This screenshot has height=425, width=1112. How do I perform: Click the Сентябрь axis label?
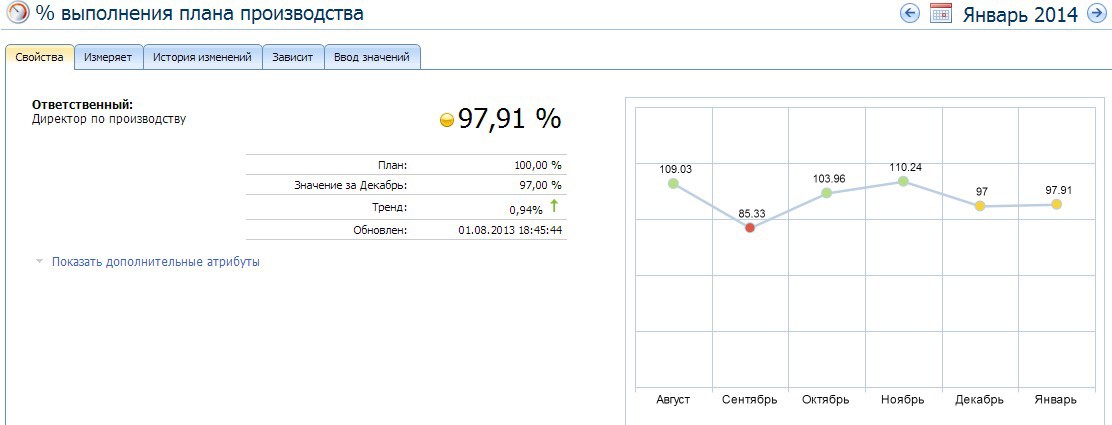[x=750, y=399]
